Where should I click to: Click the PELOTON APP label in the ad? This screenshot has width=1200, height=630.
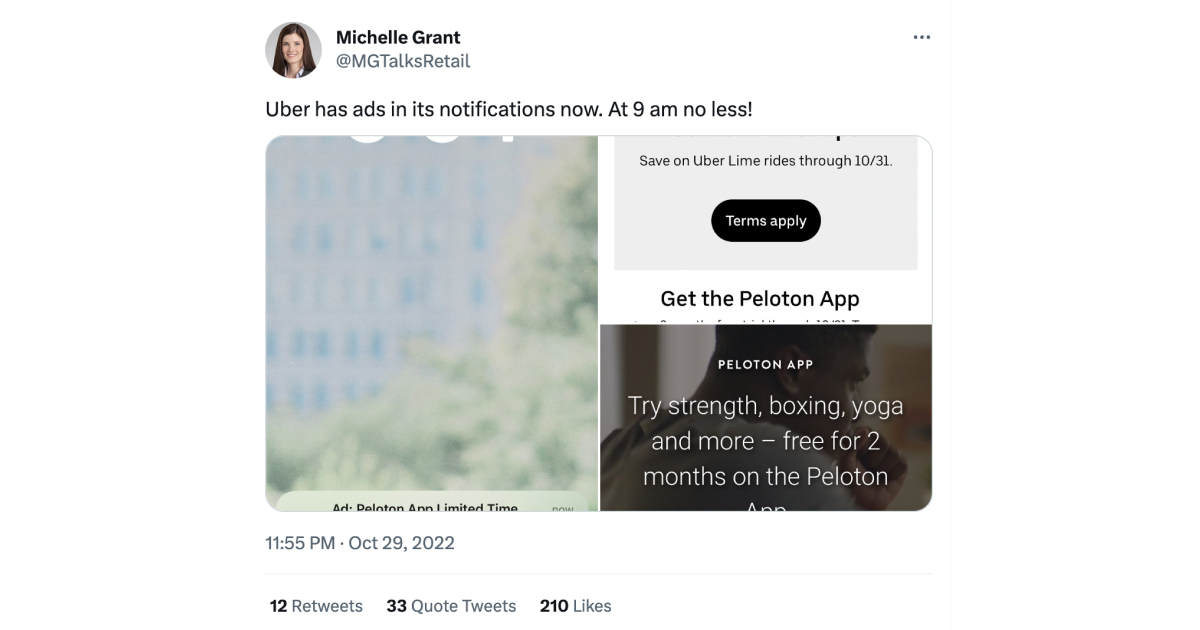point(765,365)
